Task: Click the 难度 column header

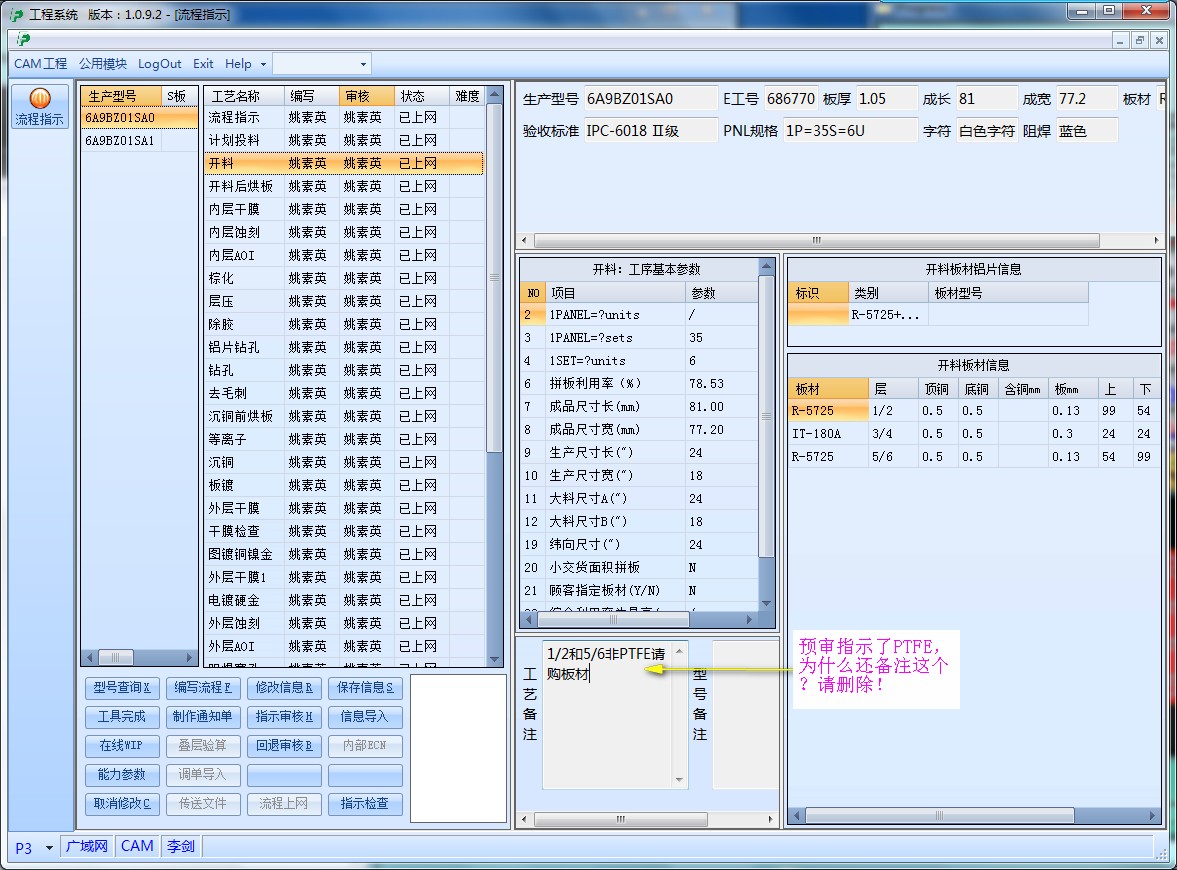Action: pyautogui.click(x=467, y=96)
